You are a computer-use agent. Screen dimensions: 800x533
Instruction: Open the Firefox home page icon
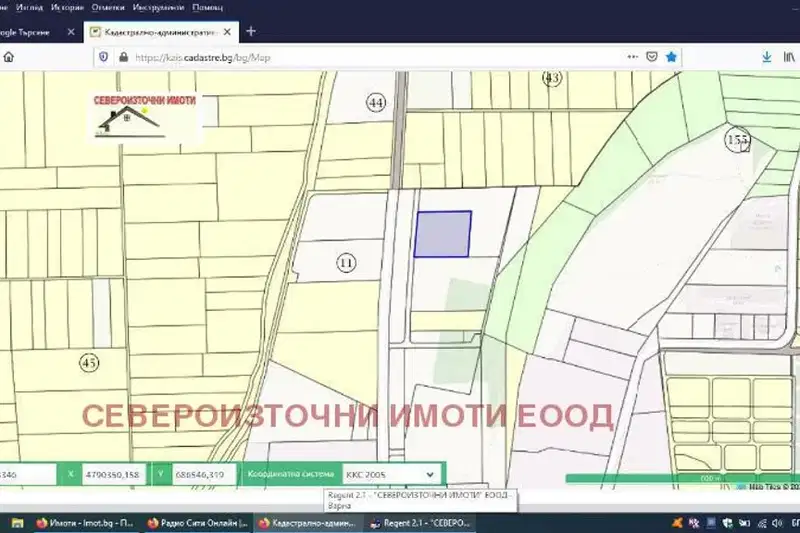(9, 57)
